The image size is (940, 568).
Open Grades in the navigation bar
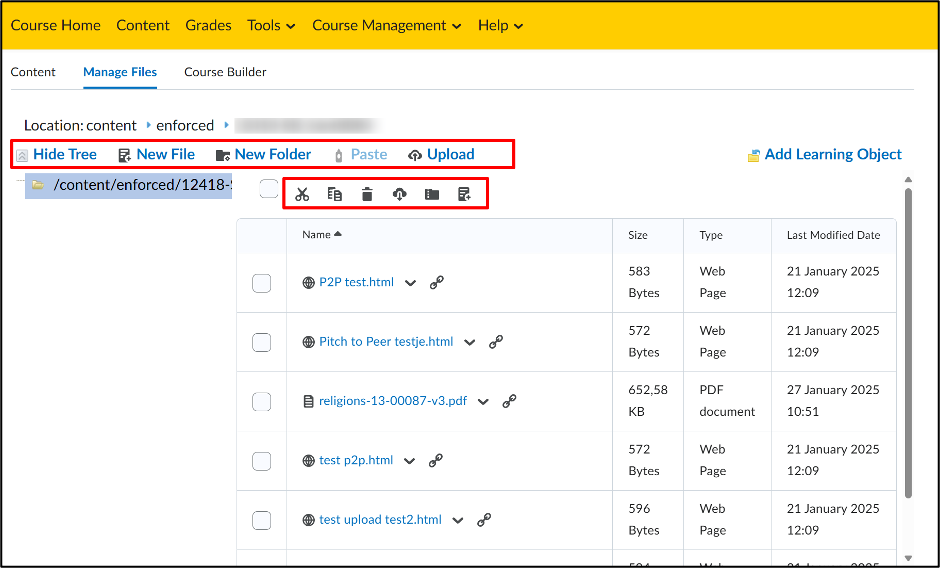(x=208, y=25)
